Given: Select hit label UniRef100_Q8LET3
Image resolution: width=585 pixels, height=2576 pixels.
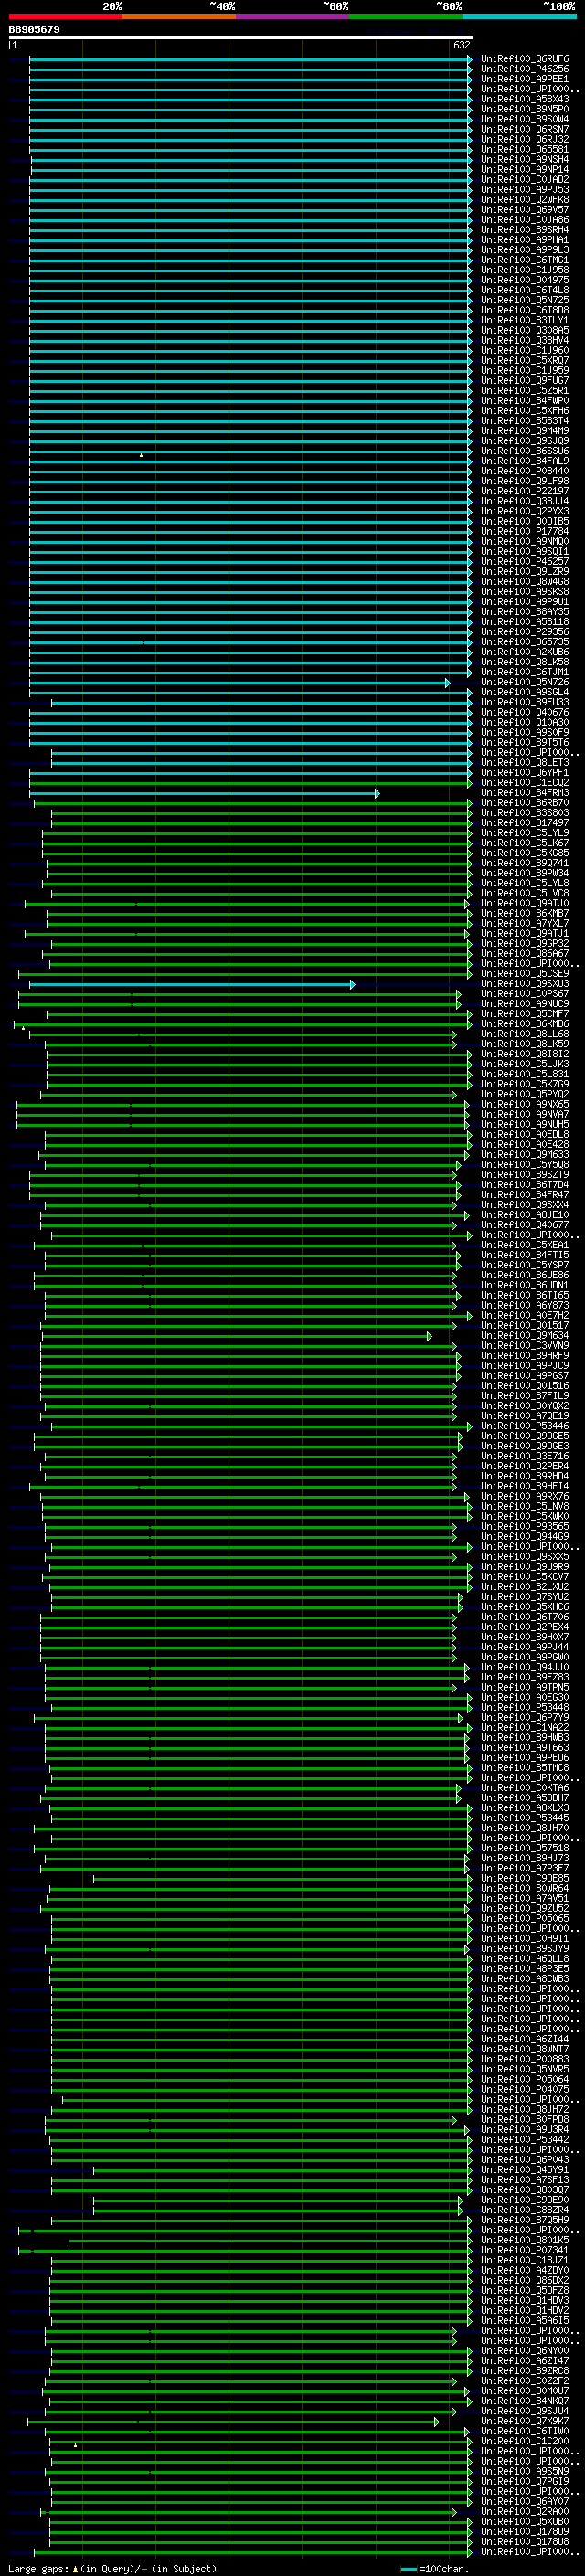Looking at the screenshot, I should point(524,762).
